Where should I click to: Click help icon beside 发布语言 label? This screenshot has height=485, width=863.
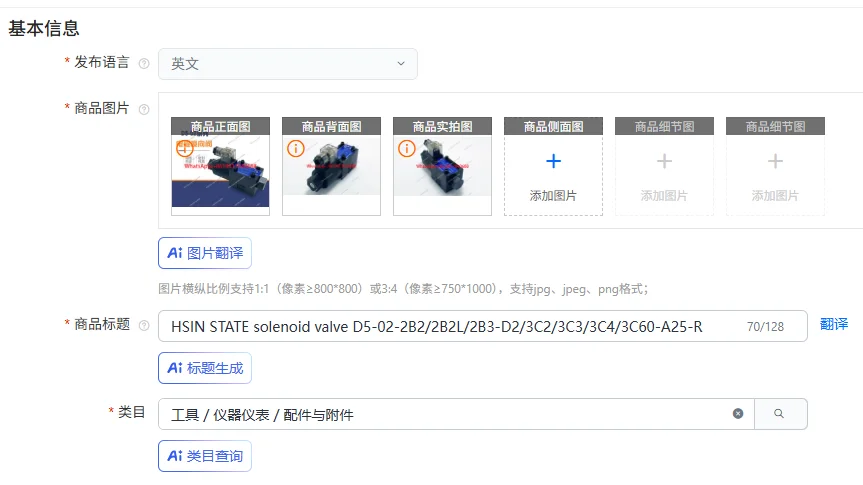click(x=144, y=63)
